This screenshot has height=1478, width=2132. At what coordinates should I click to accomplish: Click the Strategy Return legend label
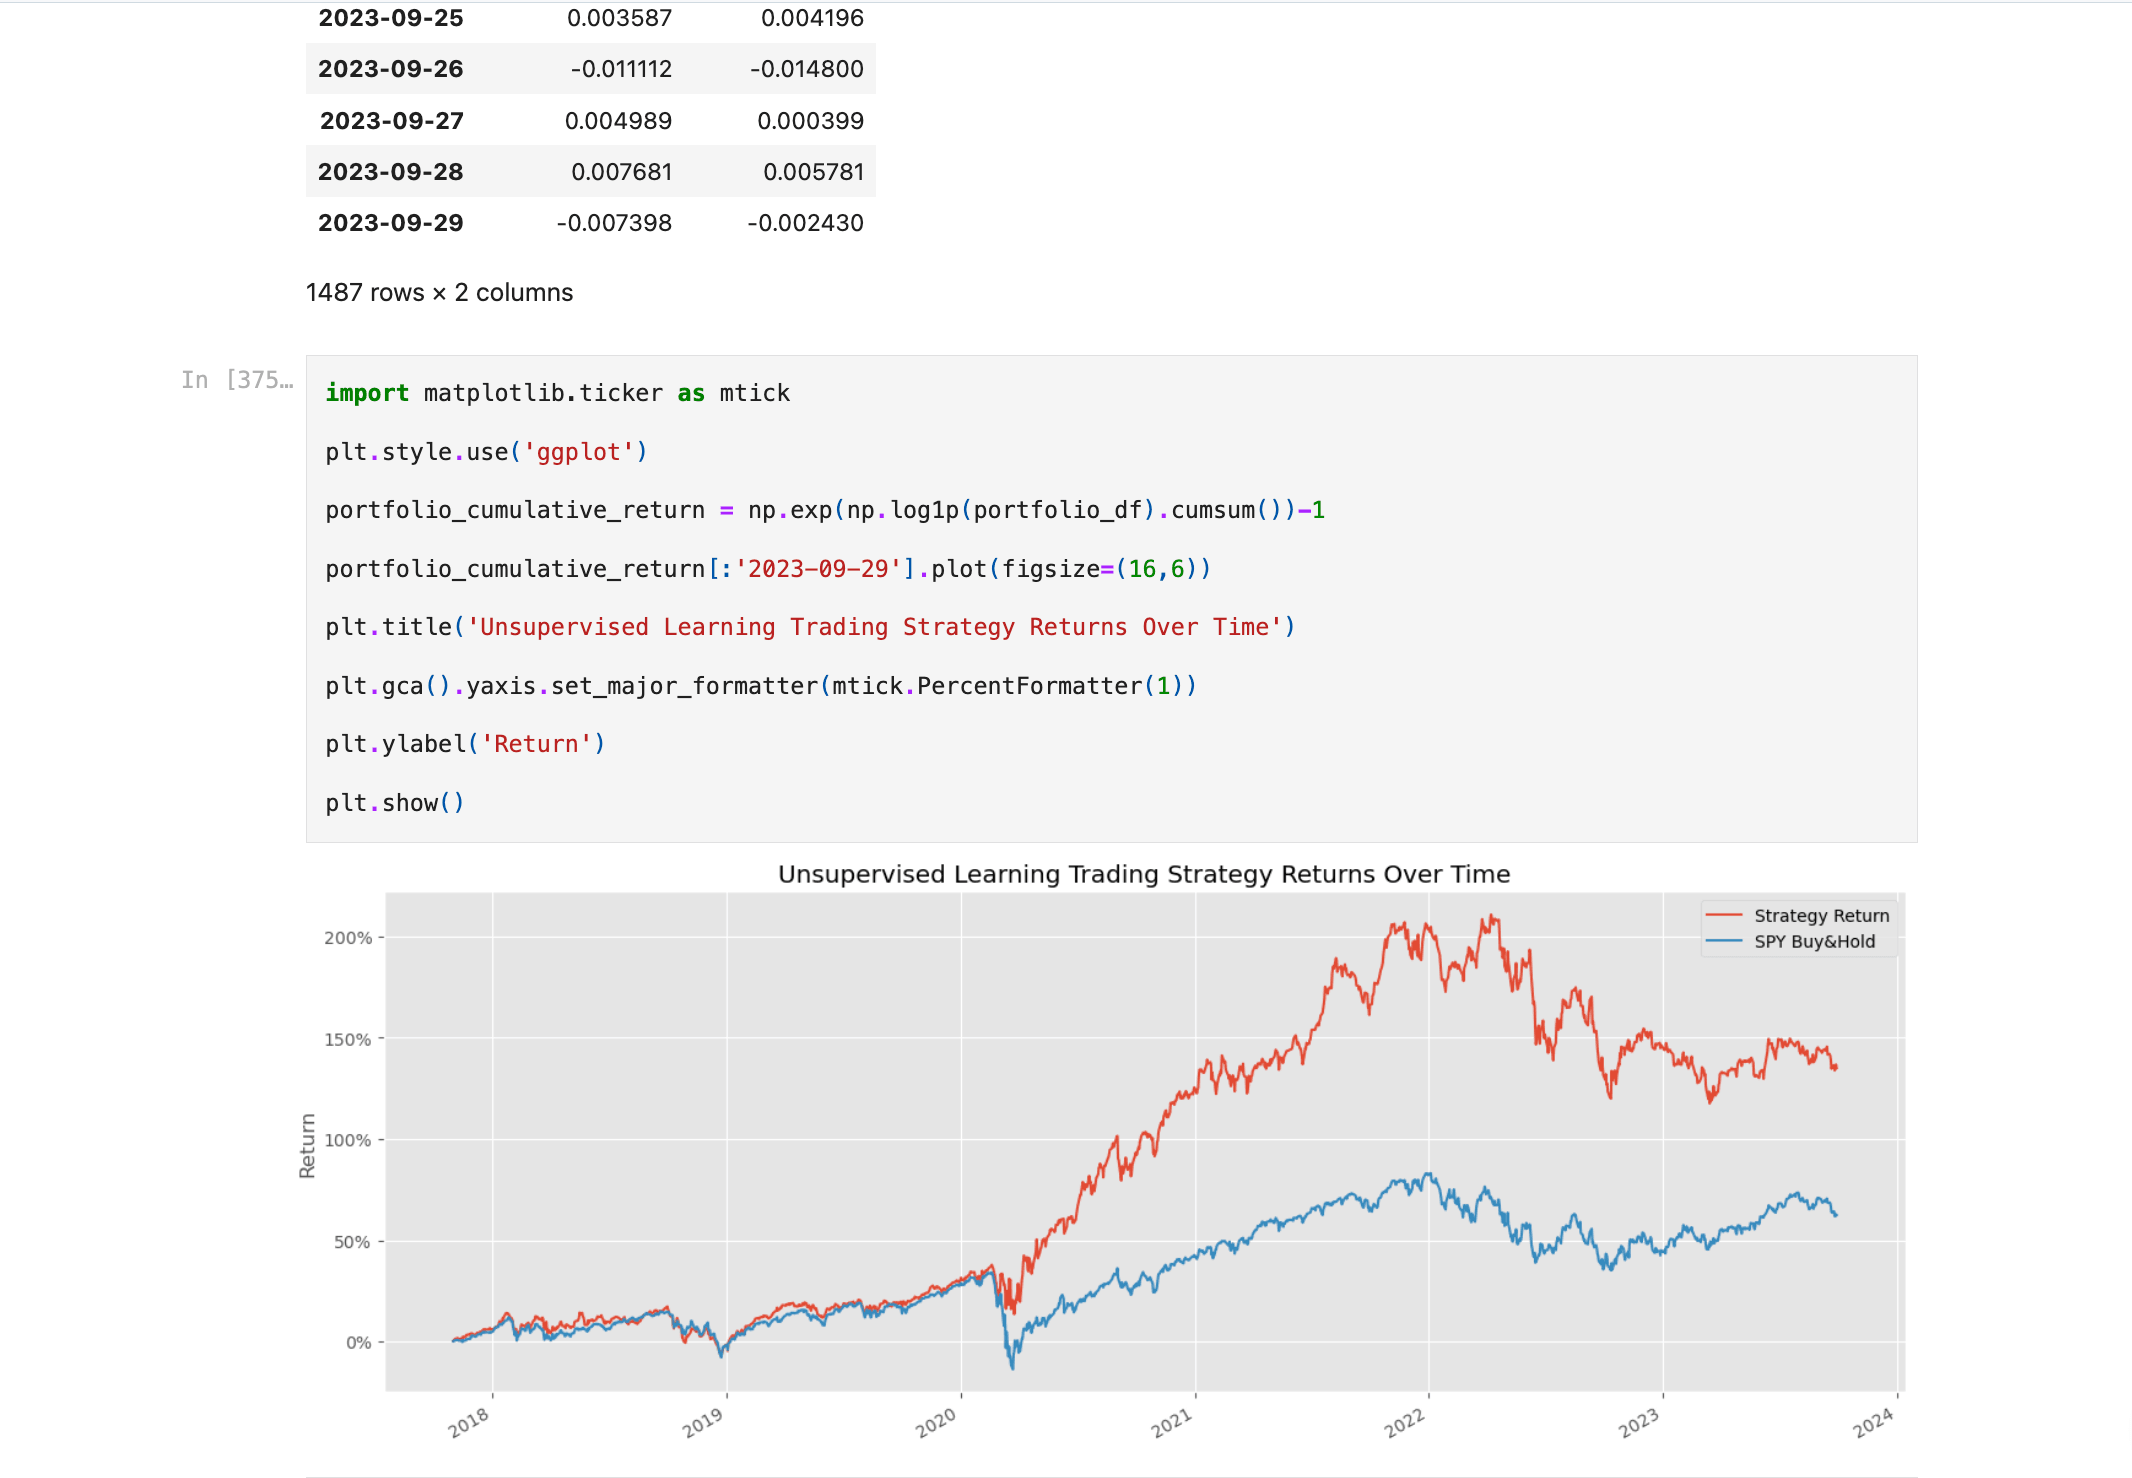[x=1821, y=915]
